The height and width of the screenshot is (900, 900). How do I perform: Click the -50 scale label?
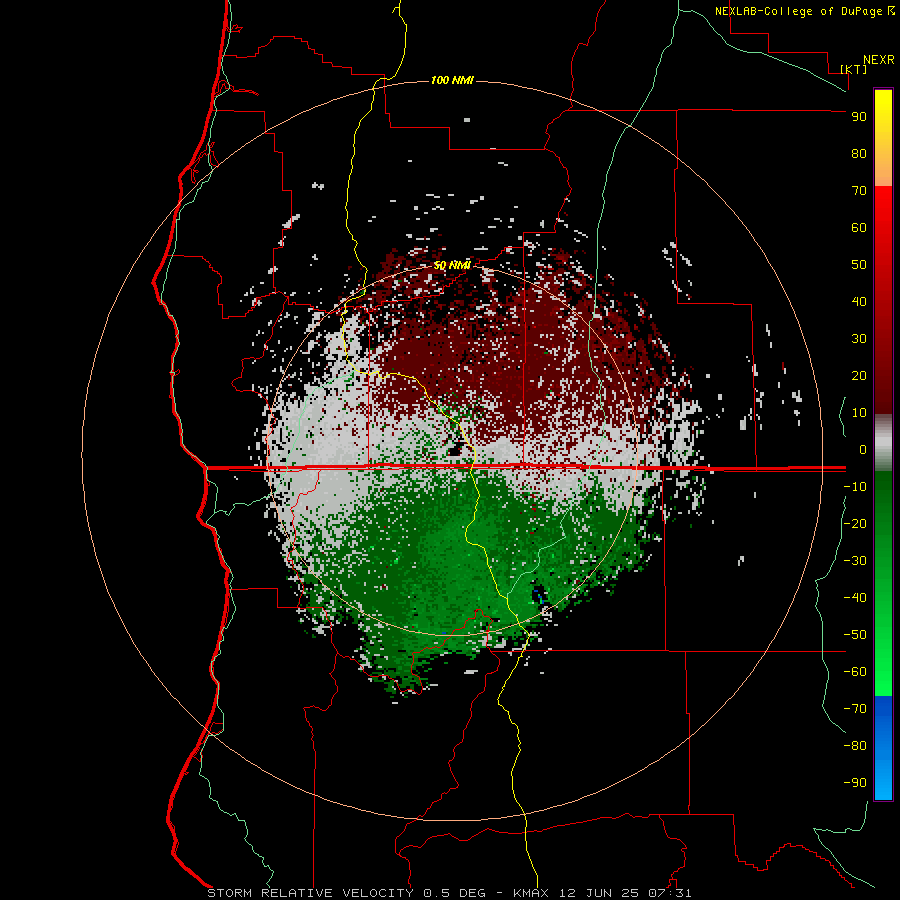click(x=855, y=635)
